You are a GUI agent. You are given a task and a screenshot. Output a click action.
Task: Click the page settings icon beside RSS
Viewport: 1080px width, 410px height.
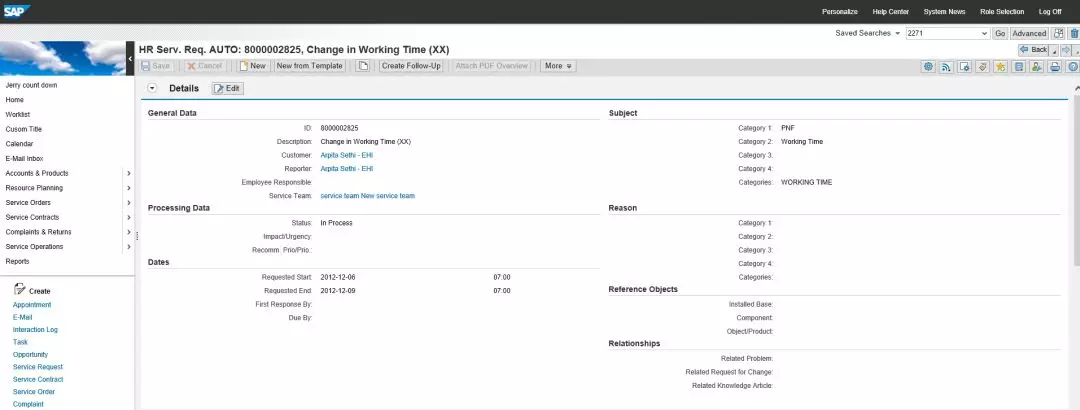pos(964,67)
